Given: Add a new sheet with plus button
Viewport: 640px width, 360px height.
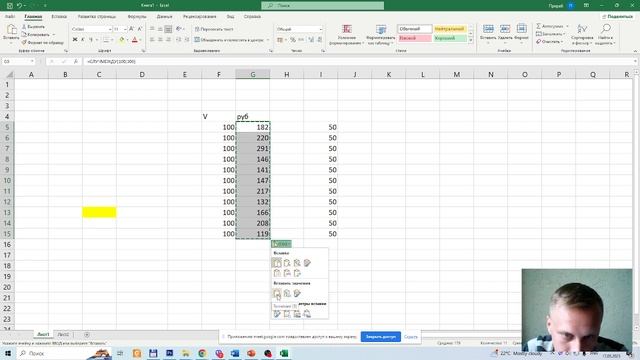Looking at the screenshot, I should [87, 335].
